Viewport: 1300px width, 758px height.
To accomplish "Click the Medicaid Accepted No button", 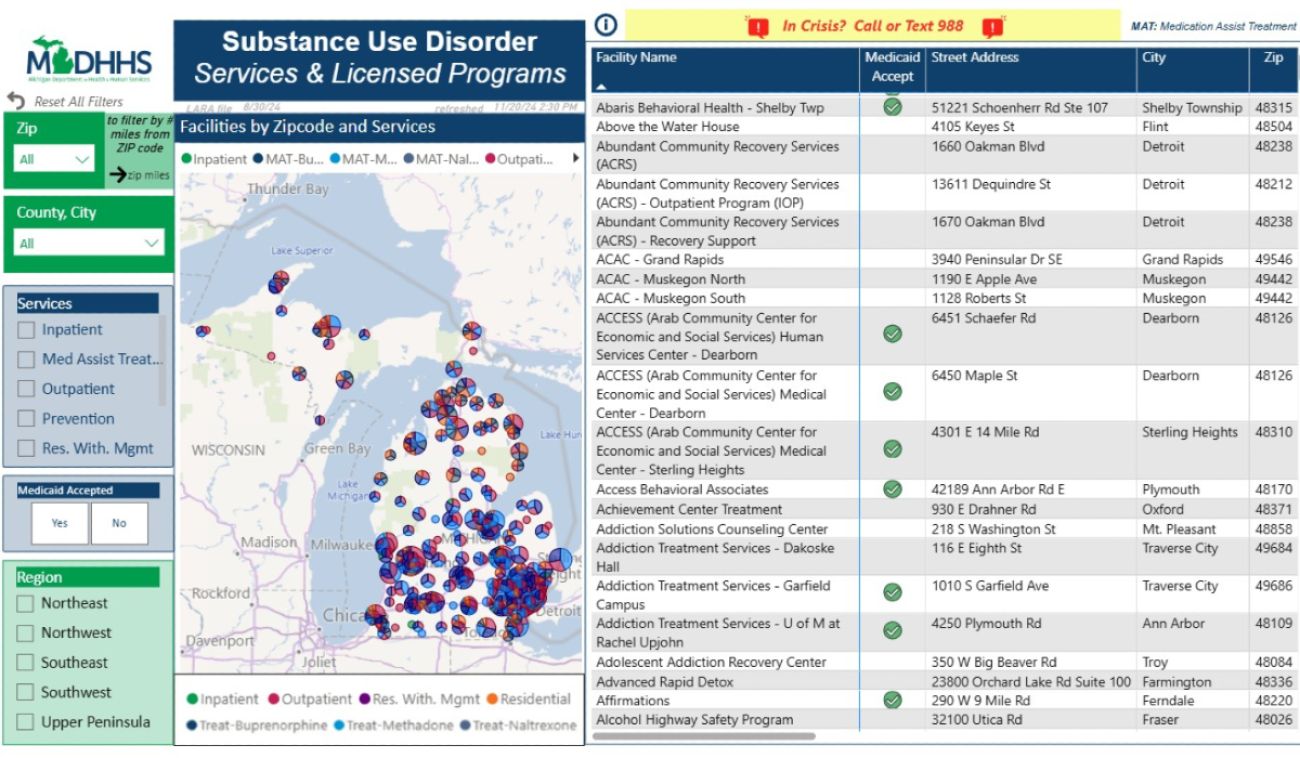I will point(119,523).
